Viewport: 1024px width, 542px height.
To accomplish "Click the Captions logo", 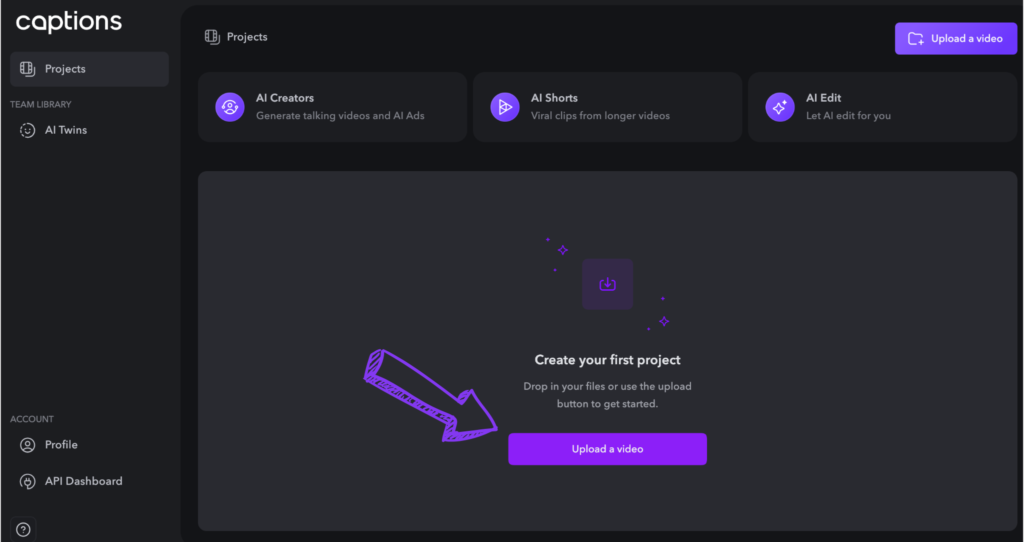I will click(x=69, y=22).
